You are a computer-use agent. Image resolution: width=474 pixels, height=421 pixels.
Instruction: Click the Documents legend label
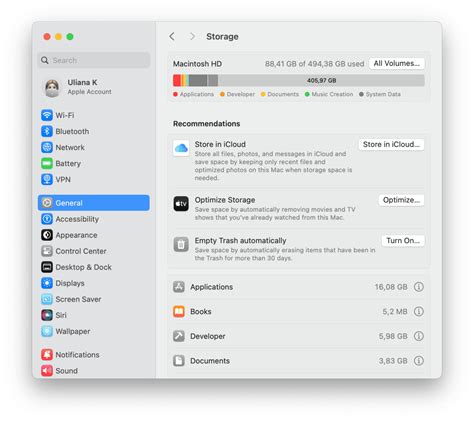[x=283, y=94]
